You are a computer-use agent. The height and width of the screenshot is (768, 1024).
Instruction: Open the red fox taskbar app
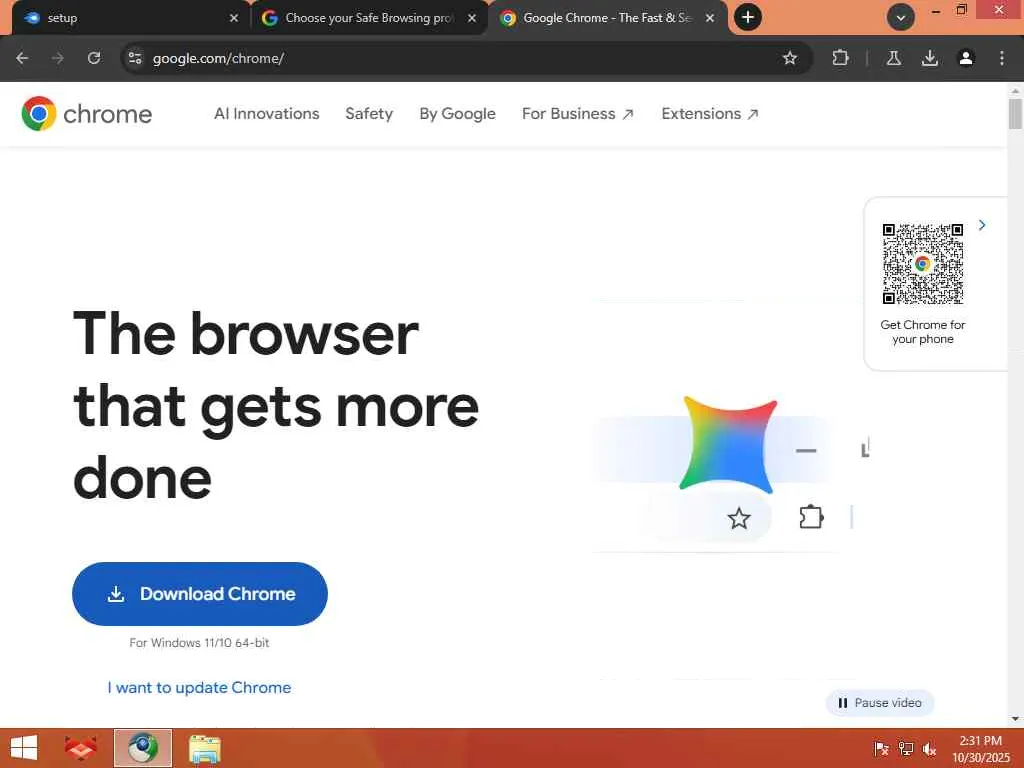click(x=80, y=748)
